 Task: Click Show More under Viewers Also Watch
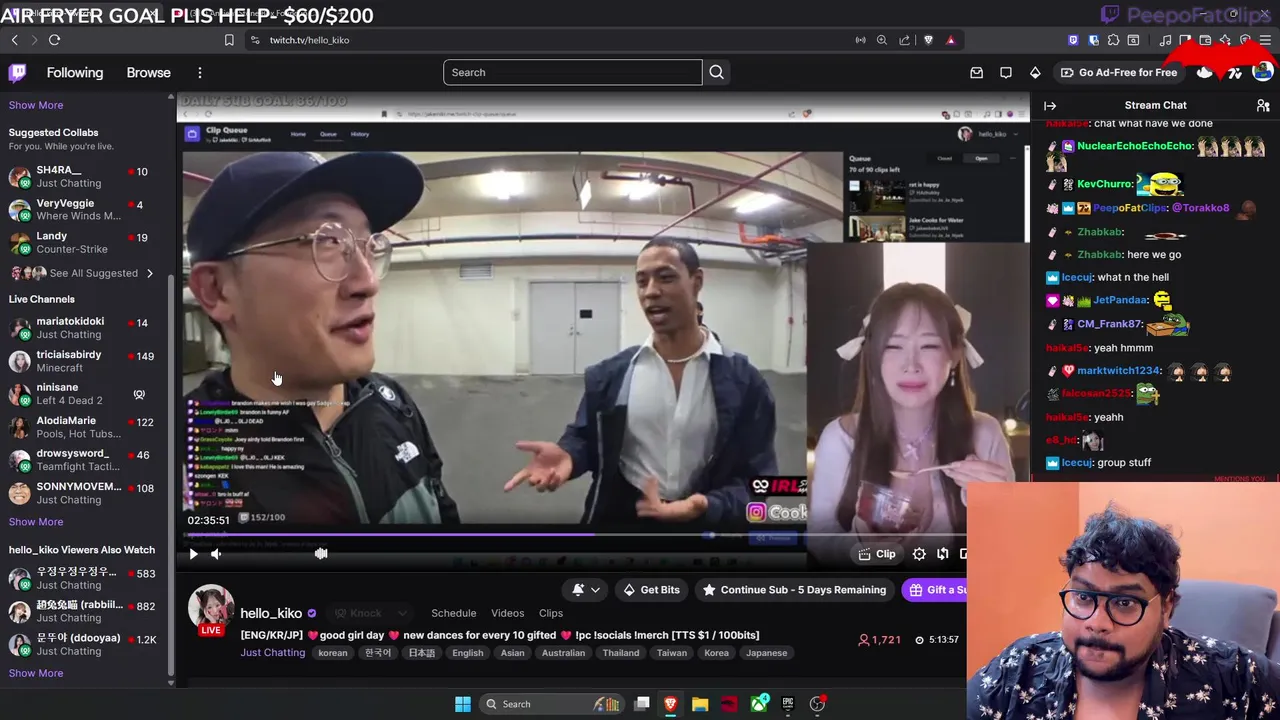(36, 673)
